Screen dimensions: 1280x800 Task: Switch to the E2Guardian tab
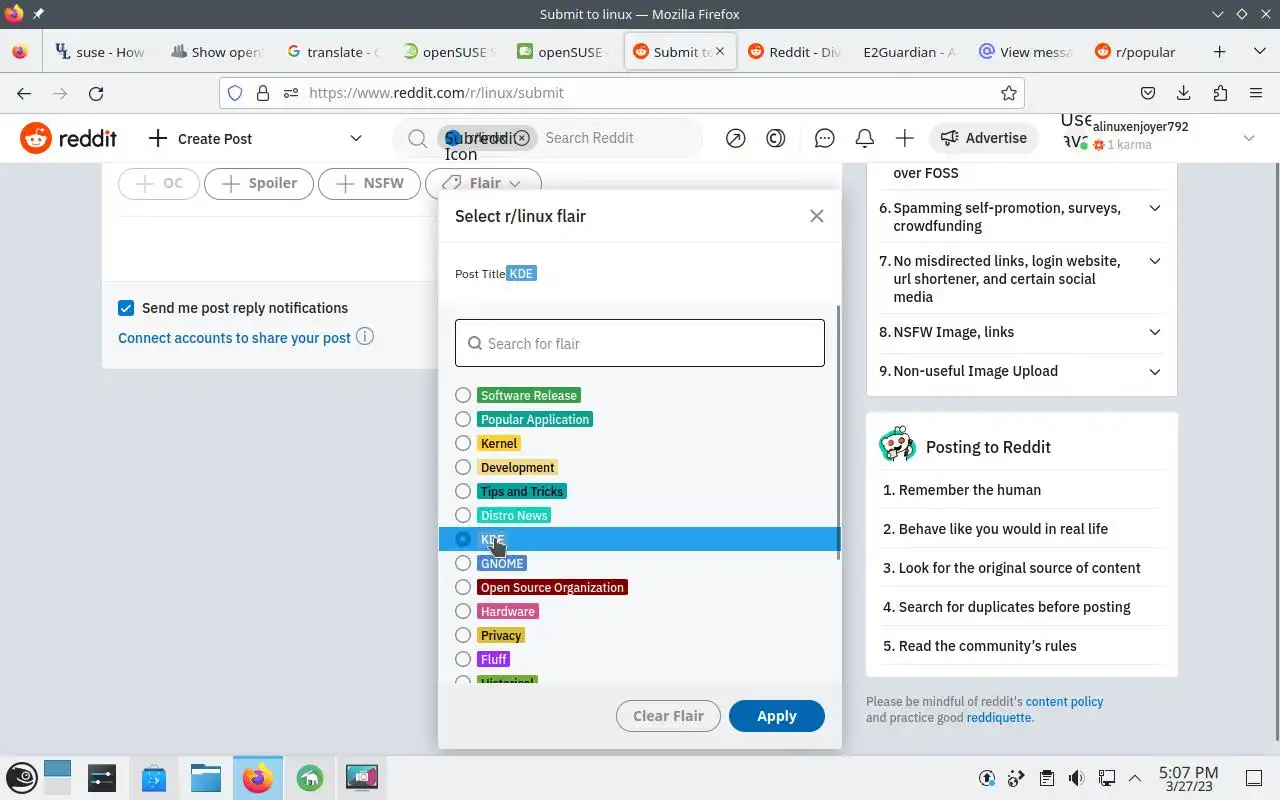coord(908,52)
